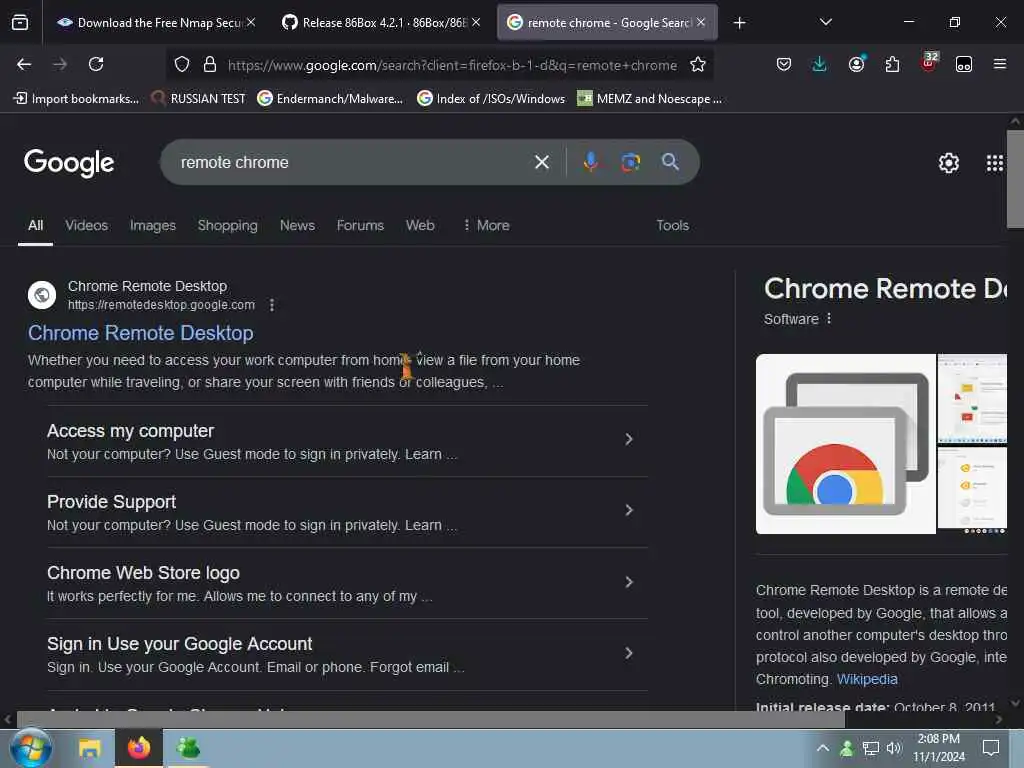Click the remote chrome search input
Screen dimensions: 1024x768
click(x=353, y=162)
